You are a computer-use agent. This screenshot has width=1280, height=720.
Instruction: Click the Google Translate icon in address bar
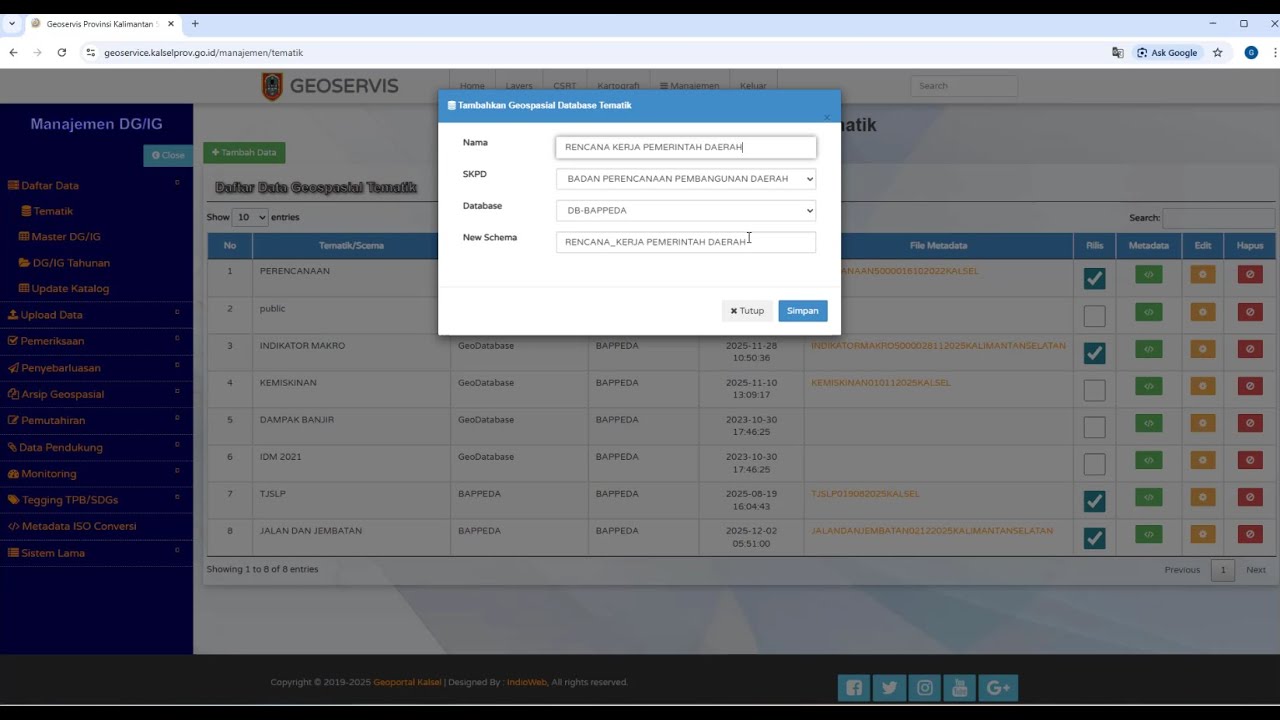[x=1118, y=52]
